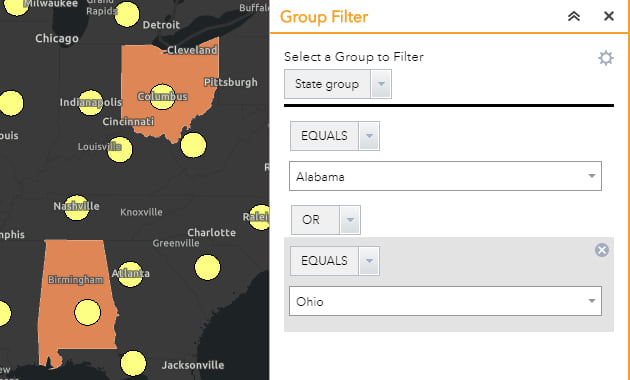Select the yellow marker inside Alabama
Viewport: 630px width, 380px height.
pos(88,312)
